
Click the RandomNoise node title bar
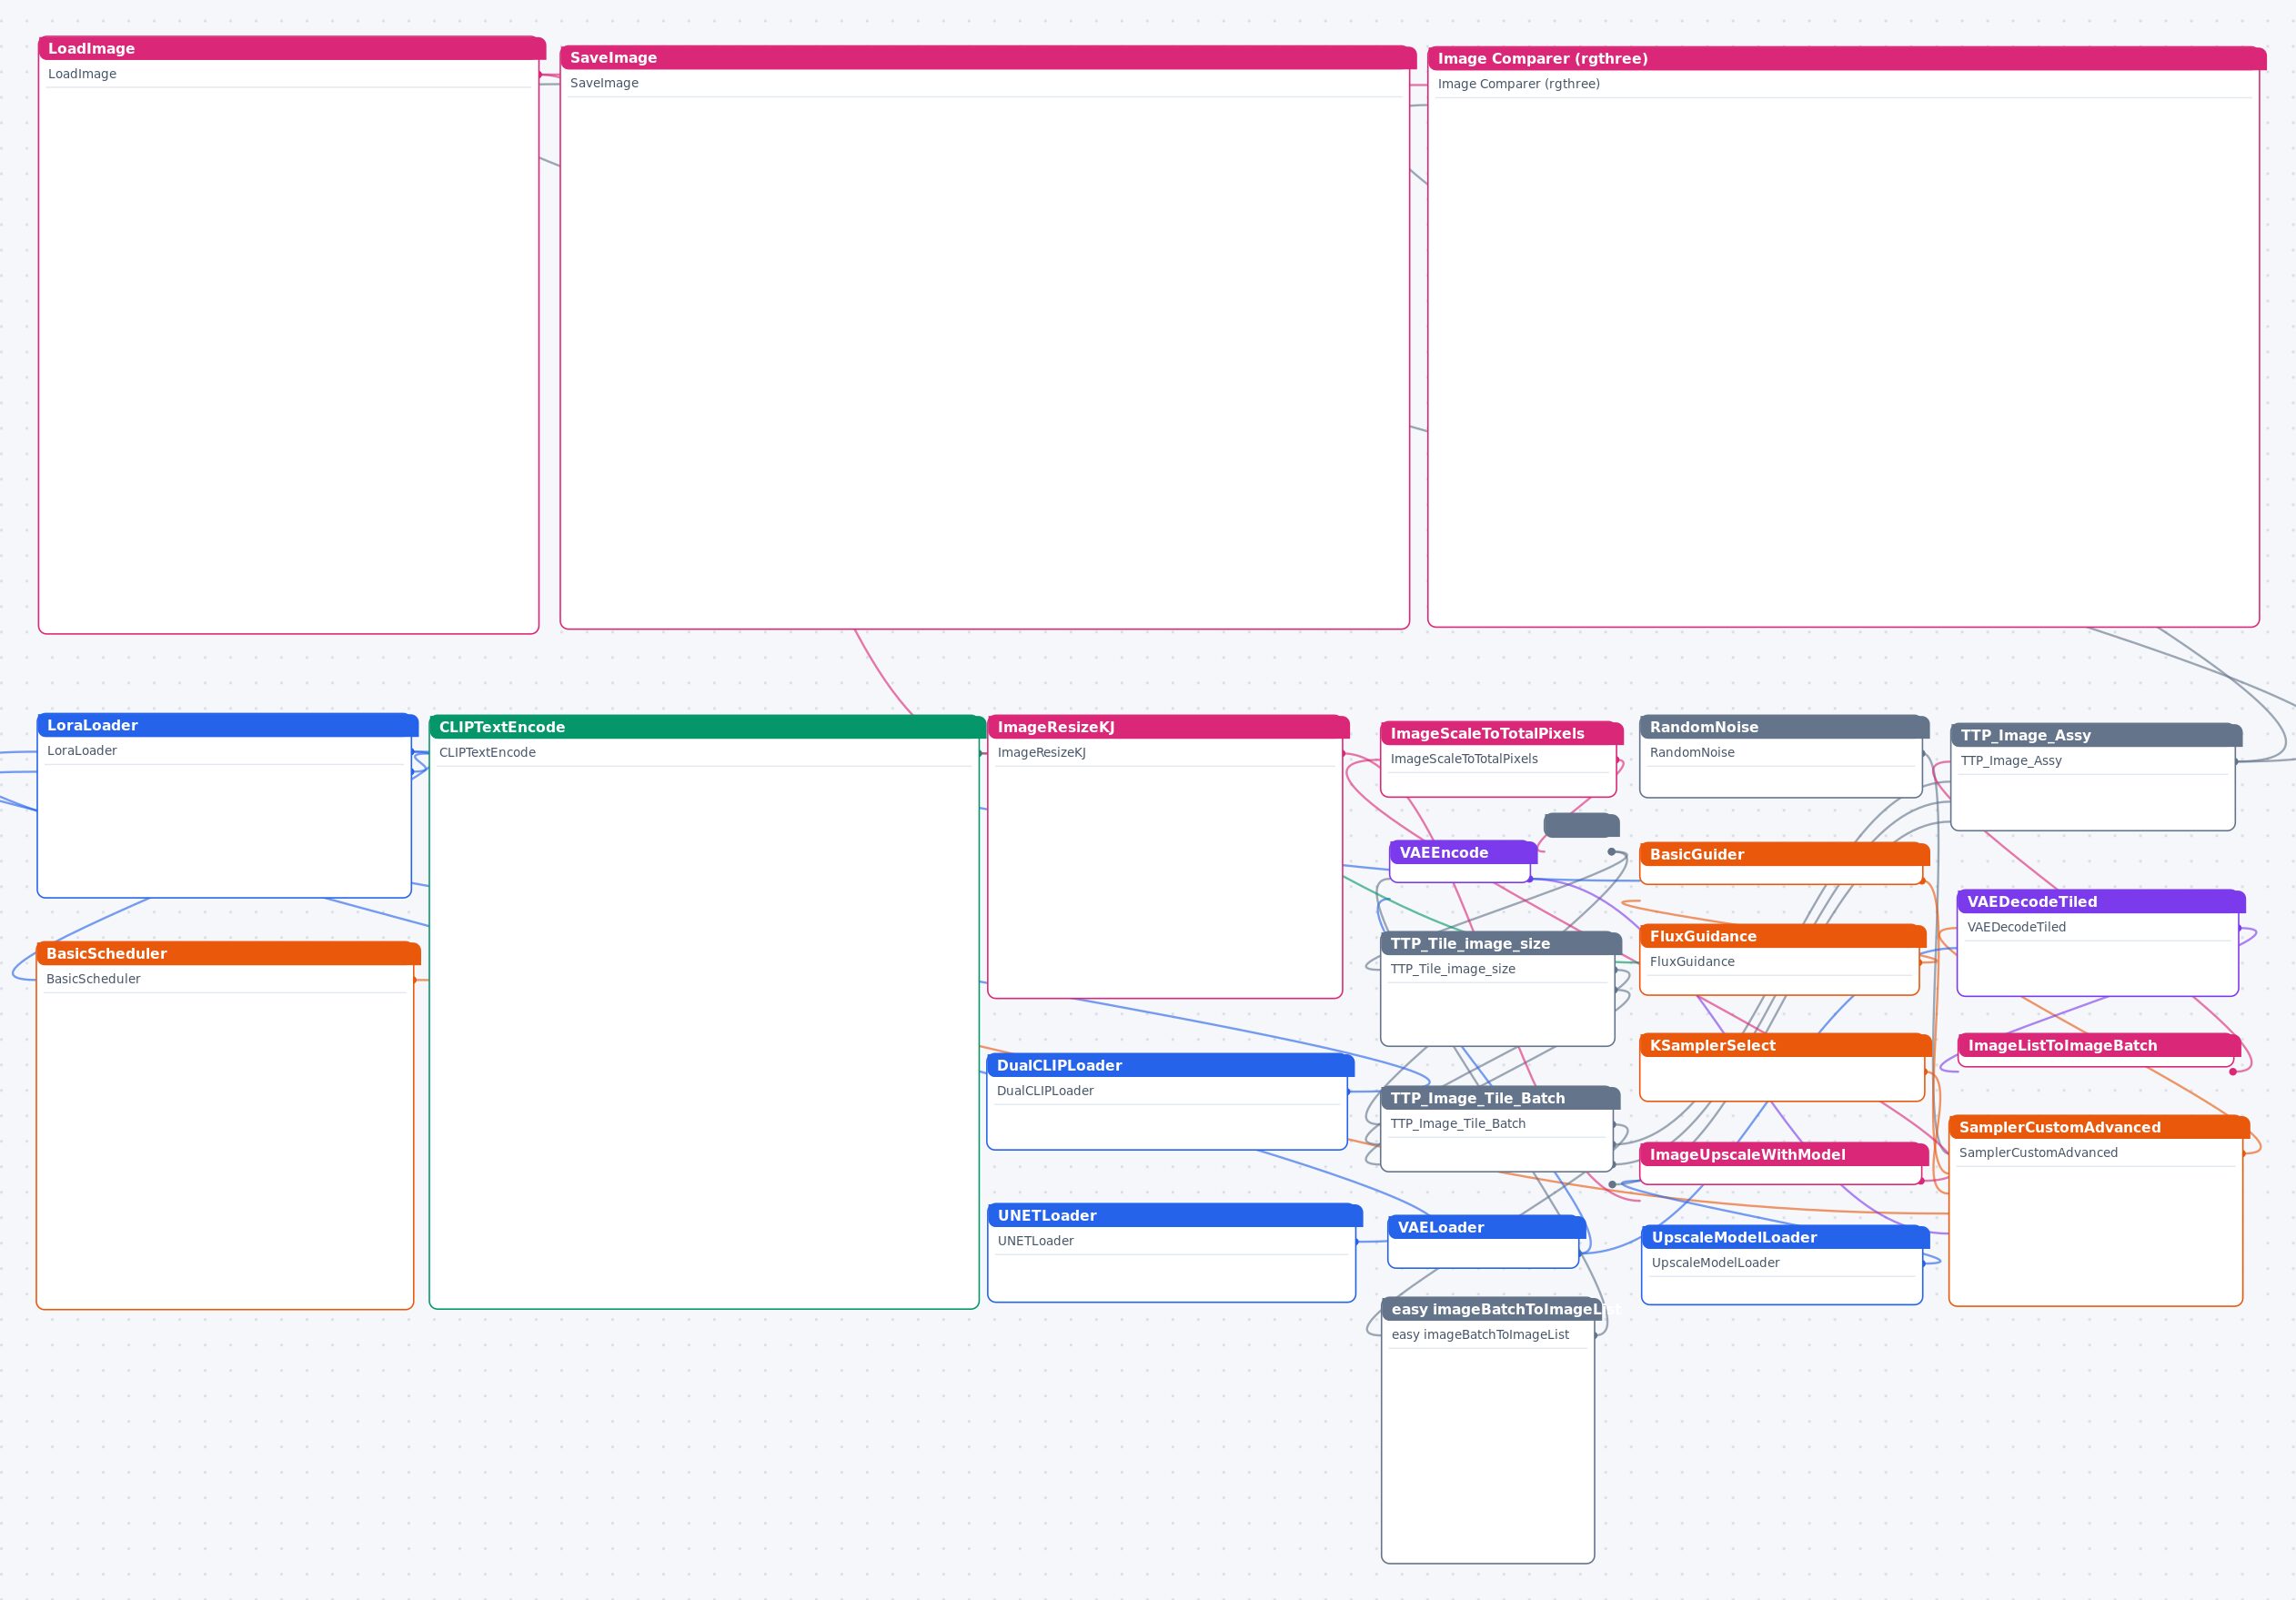(1784, 727)
